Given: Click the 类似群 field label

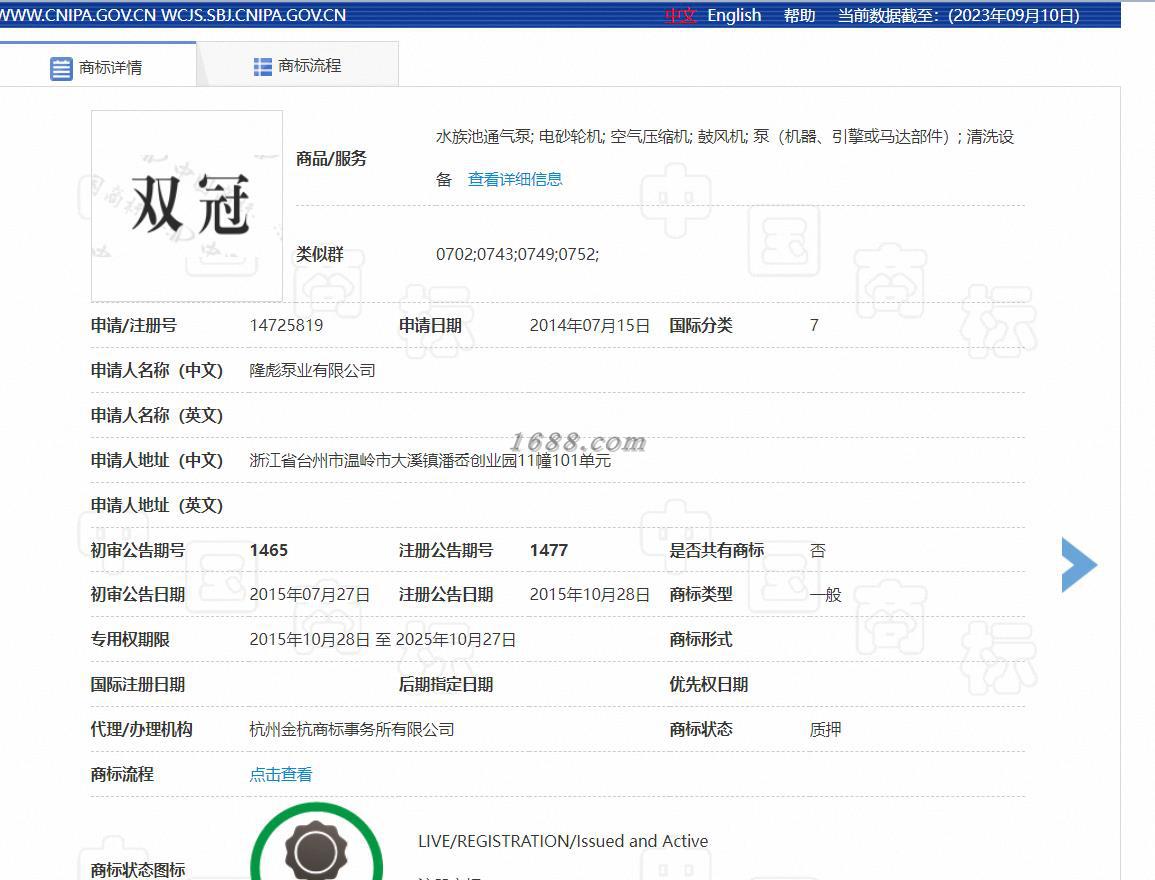Looking at the screenshot, I should [x=320, y=254].
